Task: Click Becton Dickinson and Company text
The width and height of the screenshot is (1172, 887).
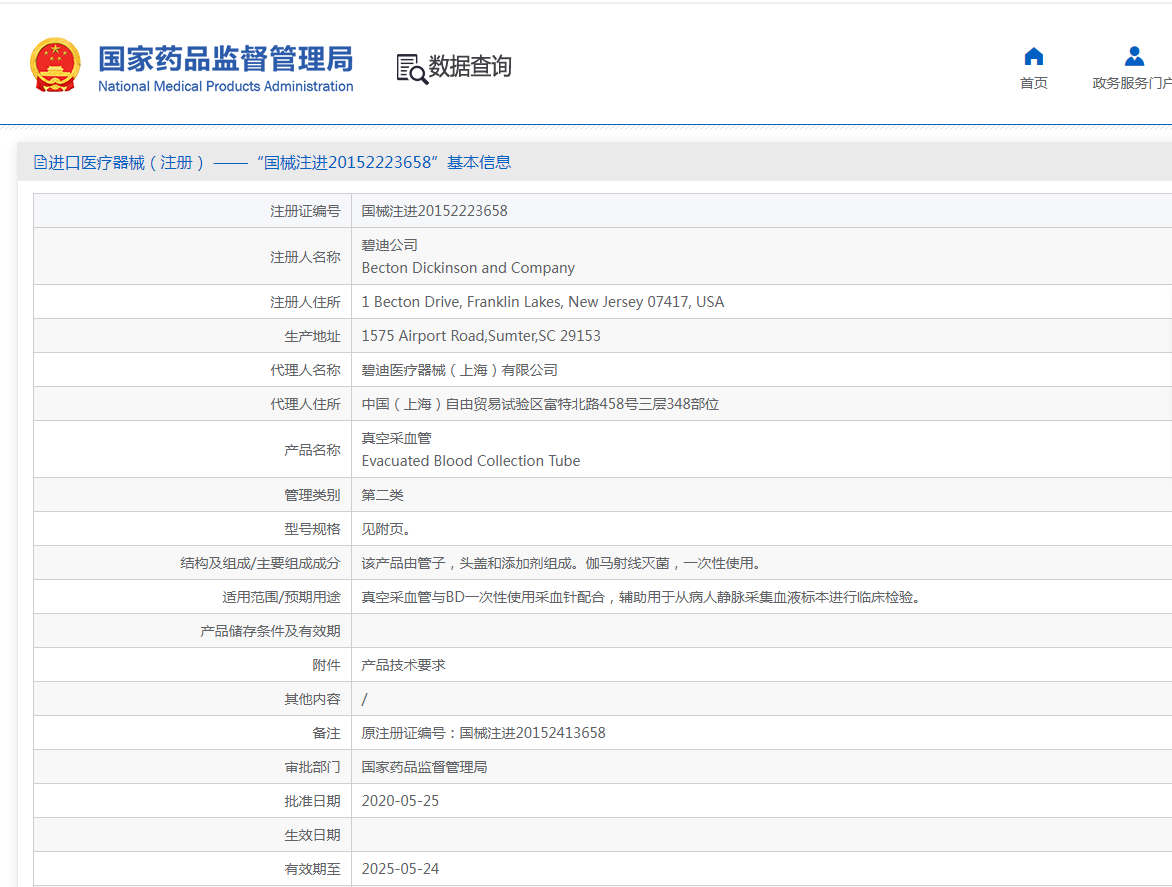Action: tap(468, 268)
